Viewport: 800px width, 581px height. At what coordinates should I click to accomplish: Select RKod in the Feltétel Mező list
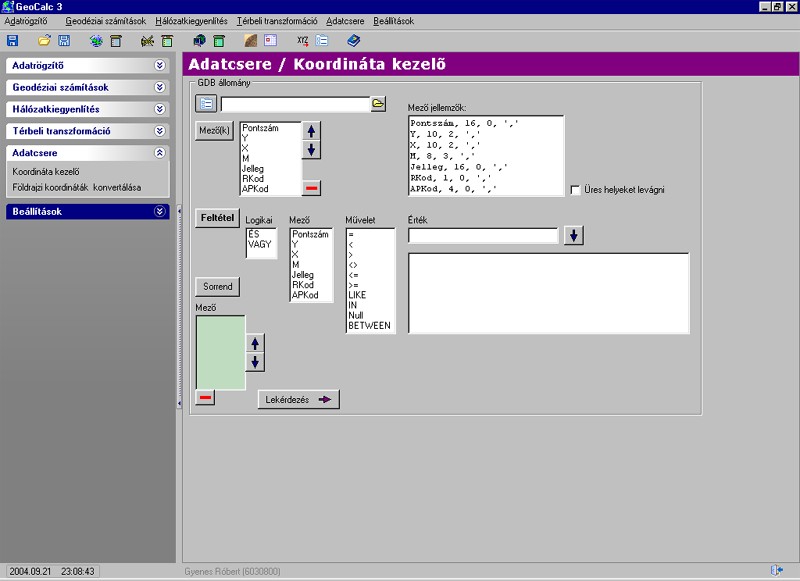click(303, 285)
